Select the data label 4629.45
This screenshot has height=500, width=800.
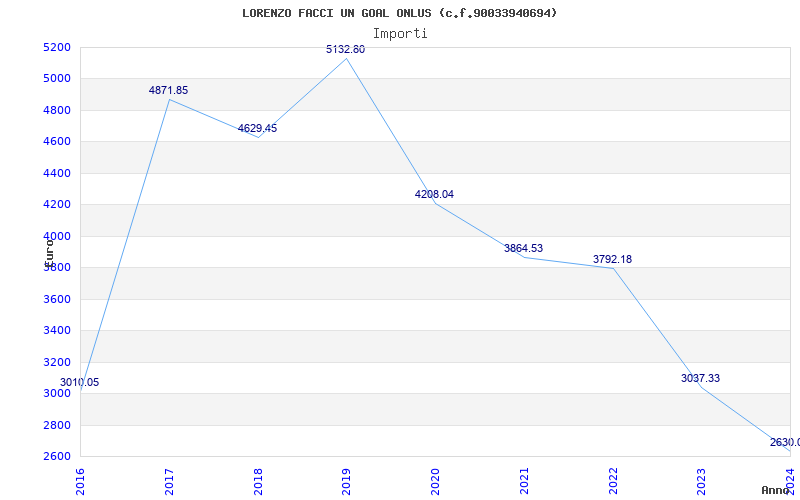(257, 128)
